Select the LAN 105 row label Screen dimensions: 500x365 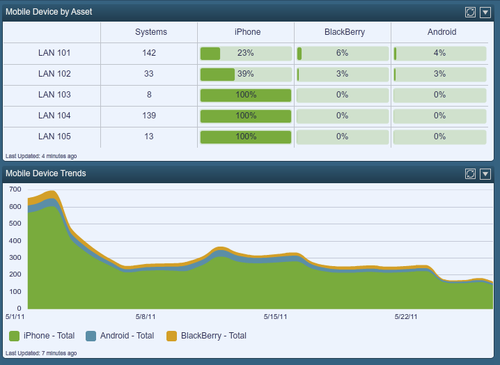54,136
